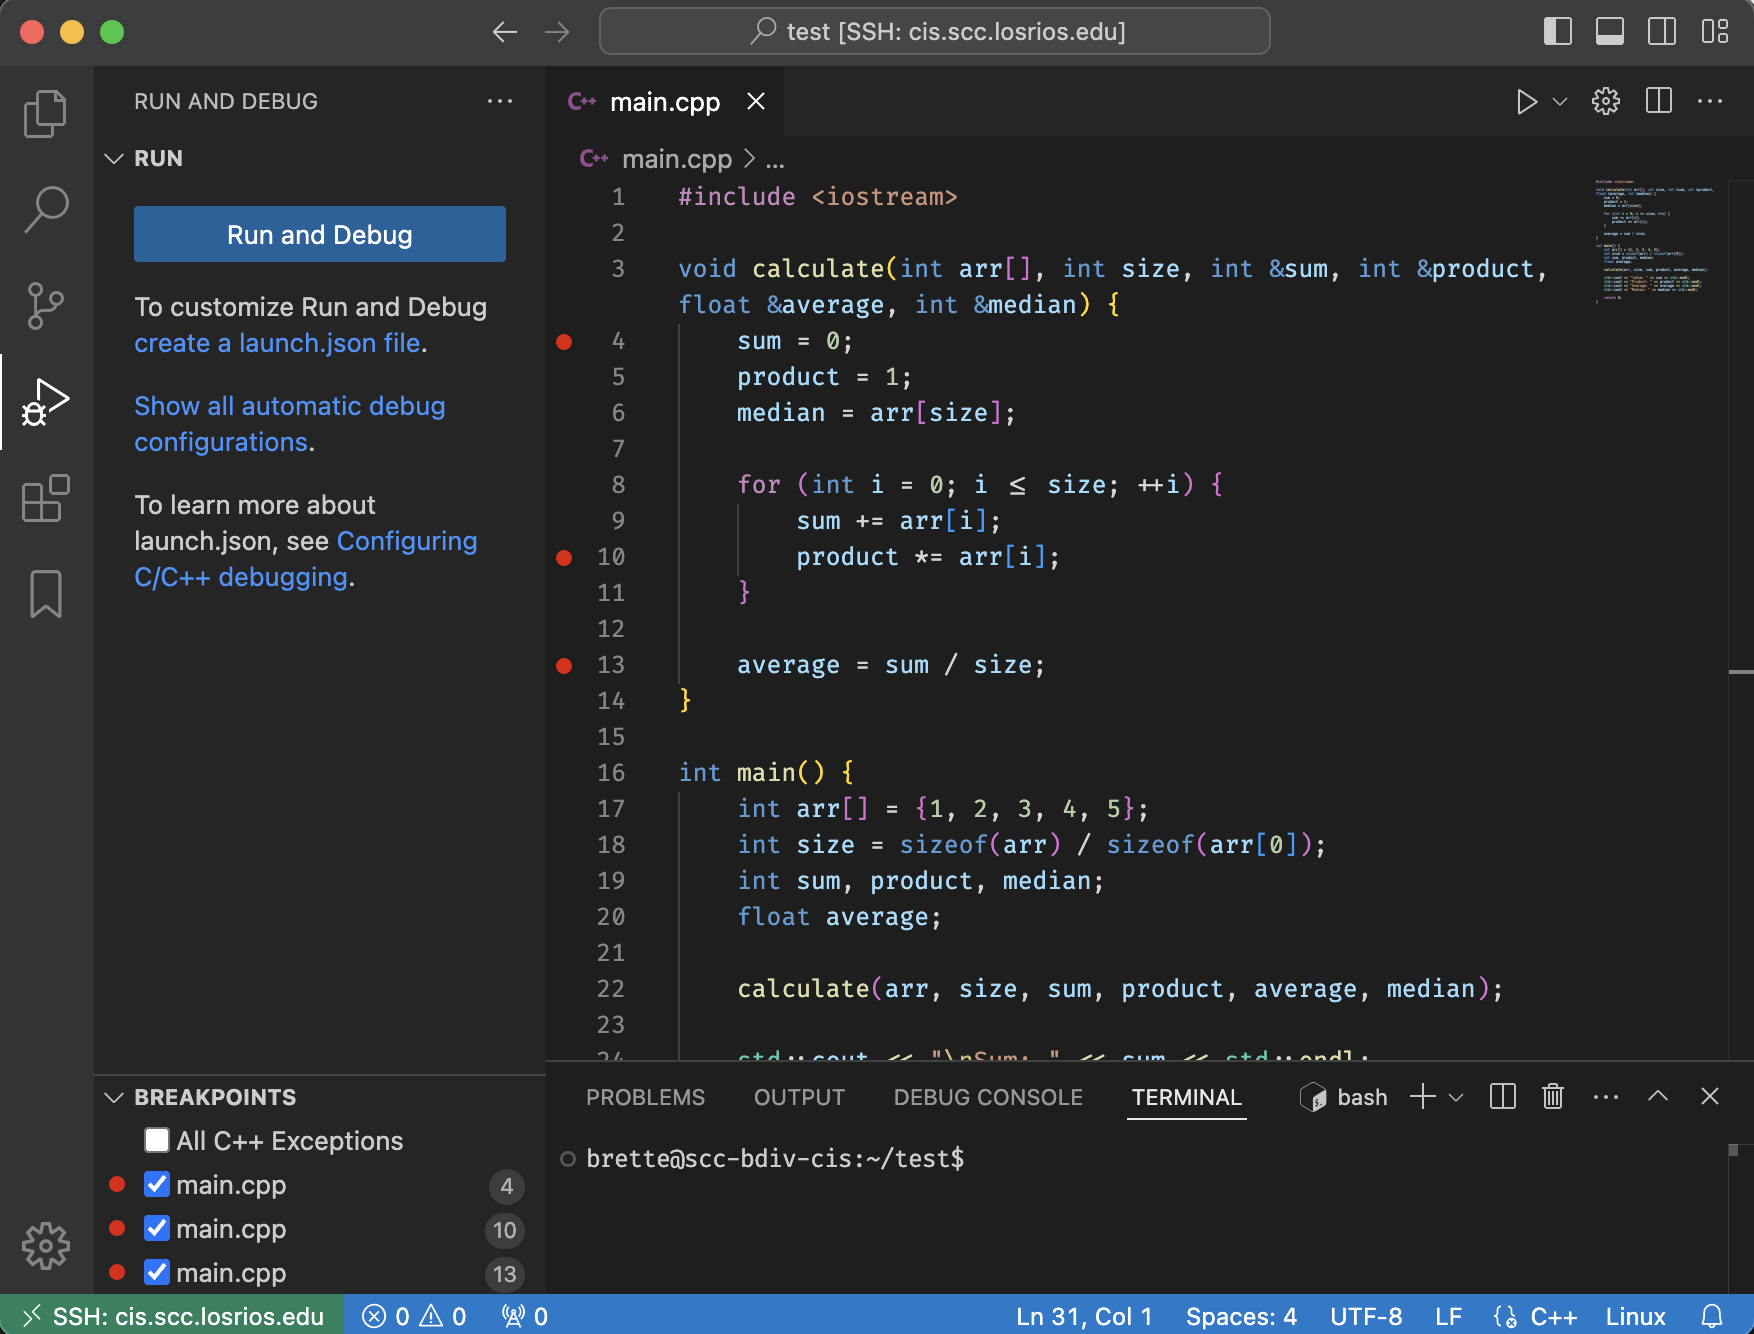The image size is (1754, 1334).
Task: Click the Manage gear icon in activity bar
Action: (x=45, y=1246)
